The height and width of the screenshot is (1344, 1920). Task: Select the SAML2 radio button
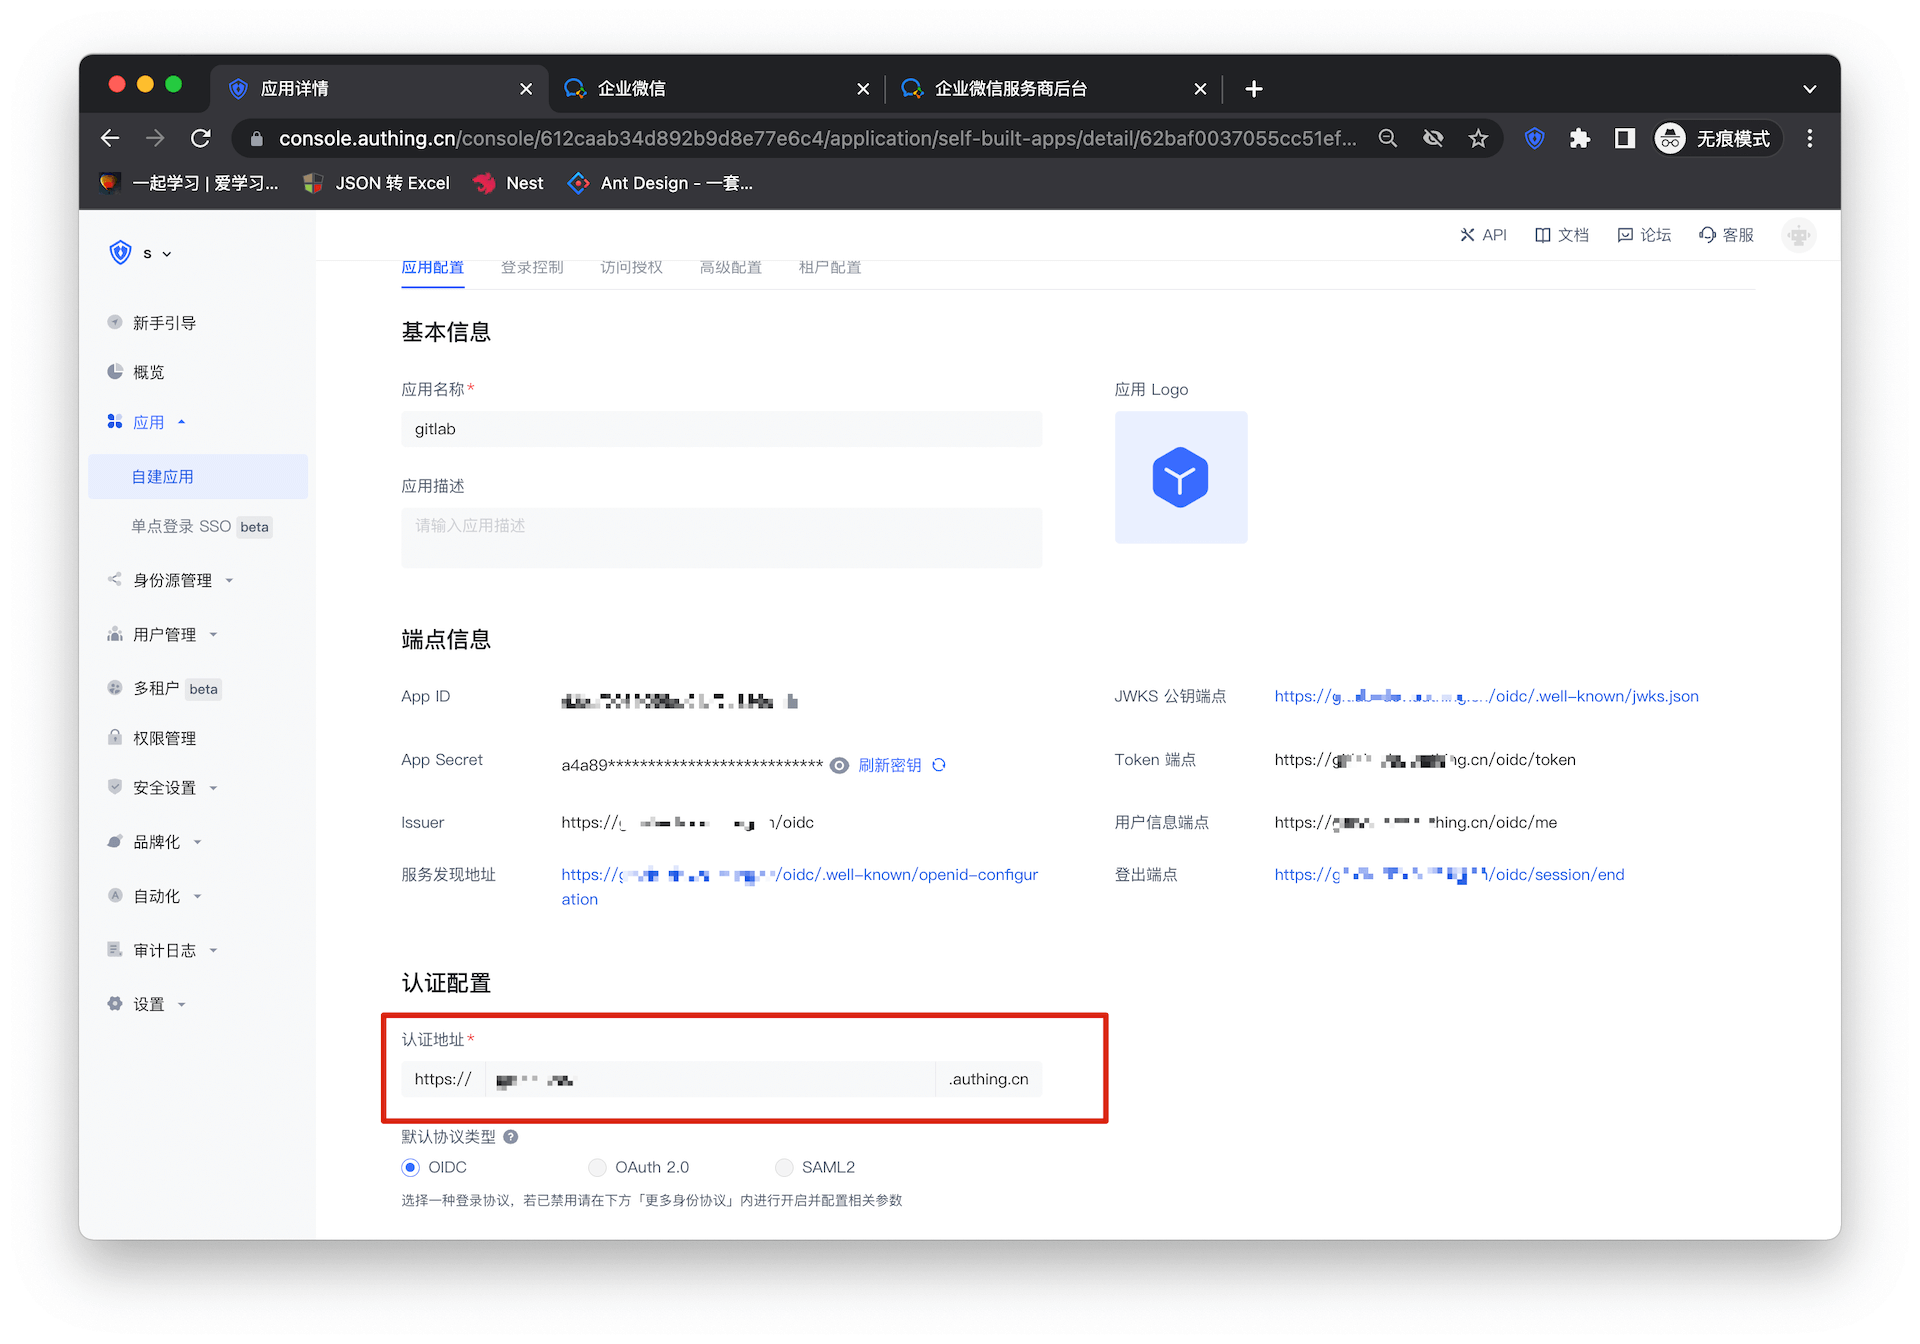785,1167
